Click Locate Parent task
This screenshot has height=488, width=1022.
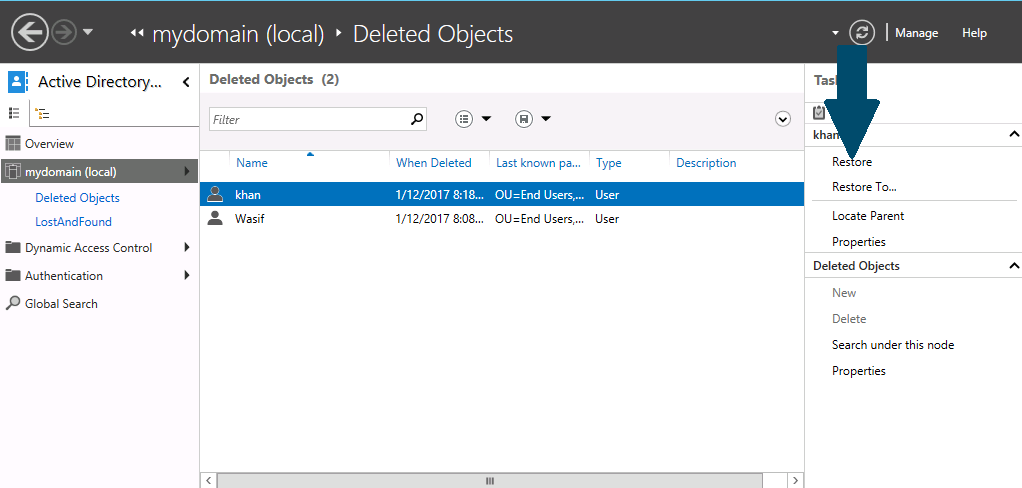tap(868, 216)
